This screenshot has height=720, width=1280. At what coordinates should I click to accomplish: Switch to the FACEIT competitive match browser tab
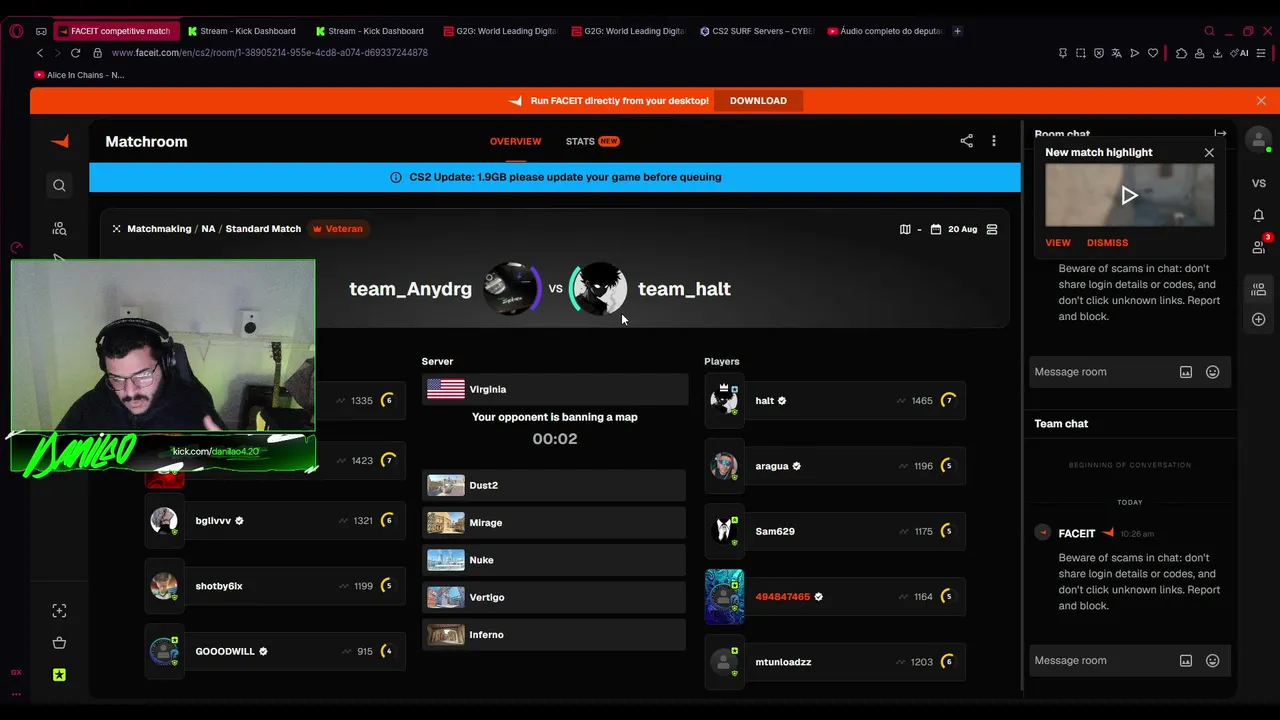pyautogui.click(x=116, y=31)
